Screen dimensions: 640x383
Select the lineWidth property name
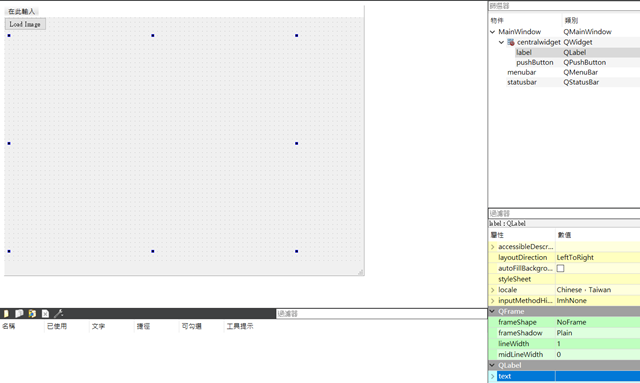tap(513, 344)
